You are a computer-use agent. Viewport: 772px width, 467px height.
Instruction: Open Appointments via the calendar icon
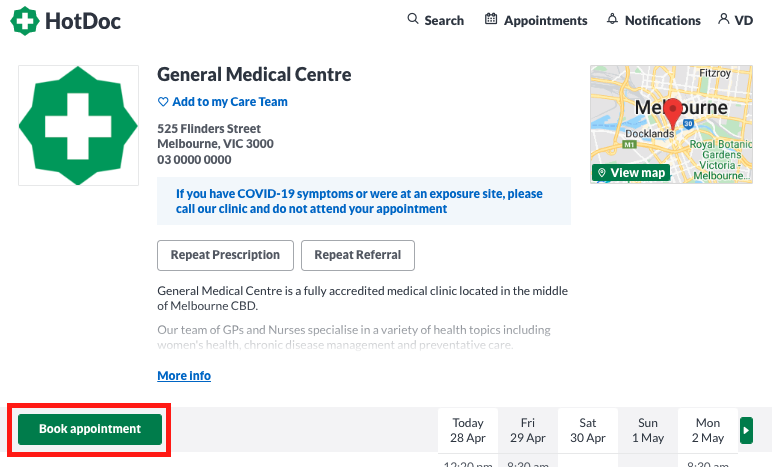[491, 19]
